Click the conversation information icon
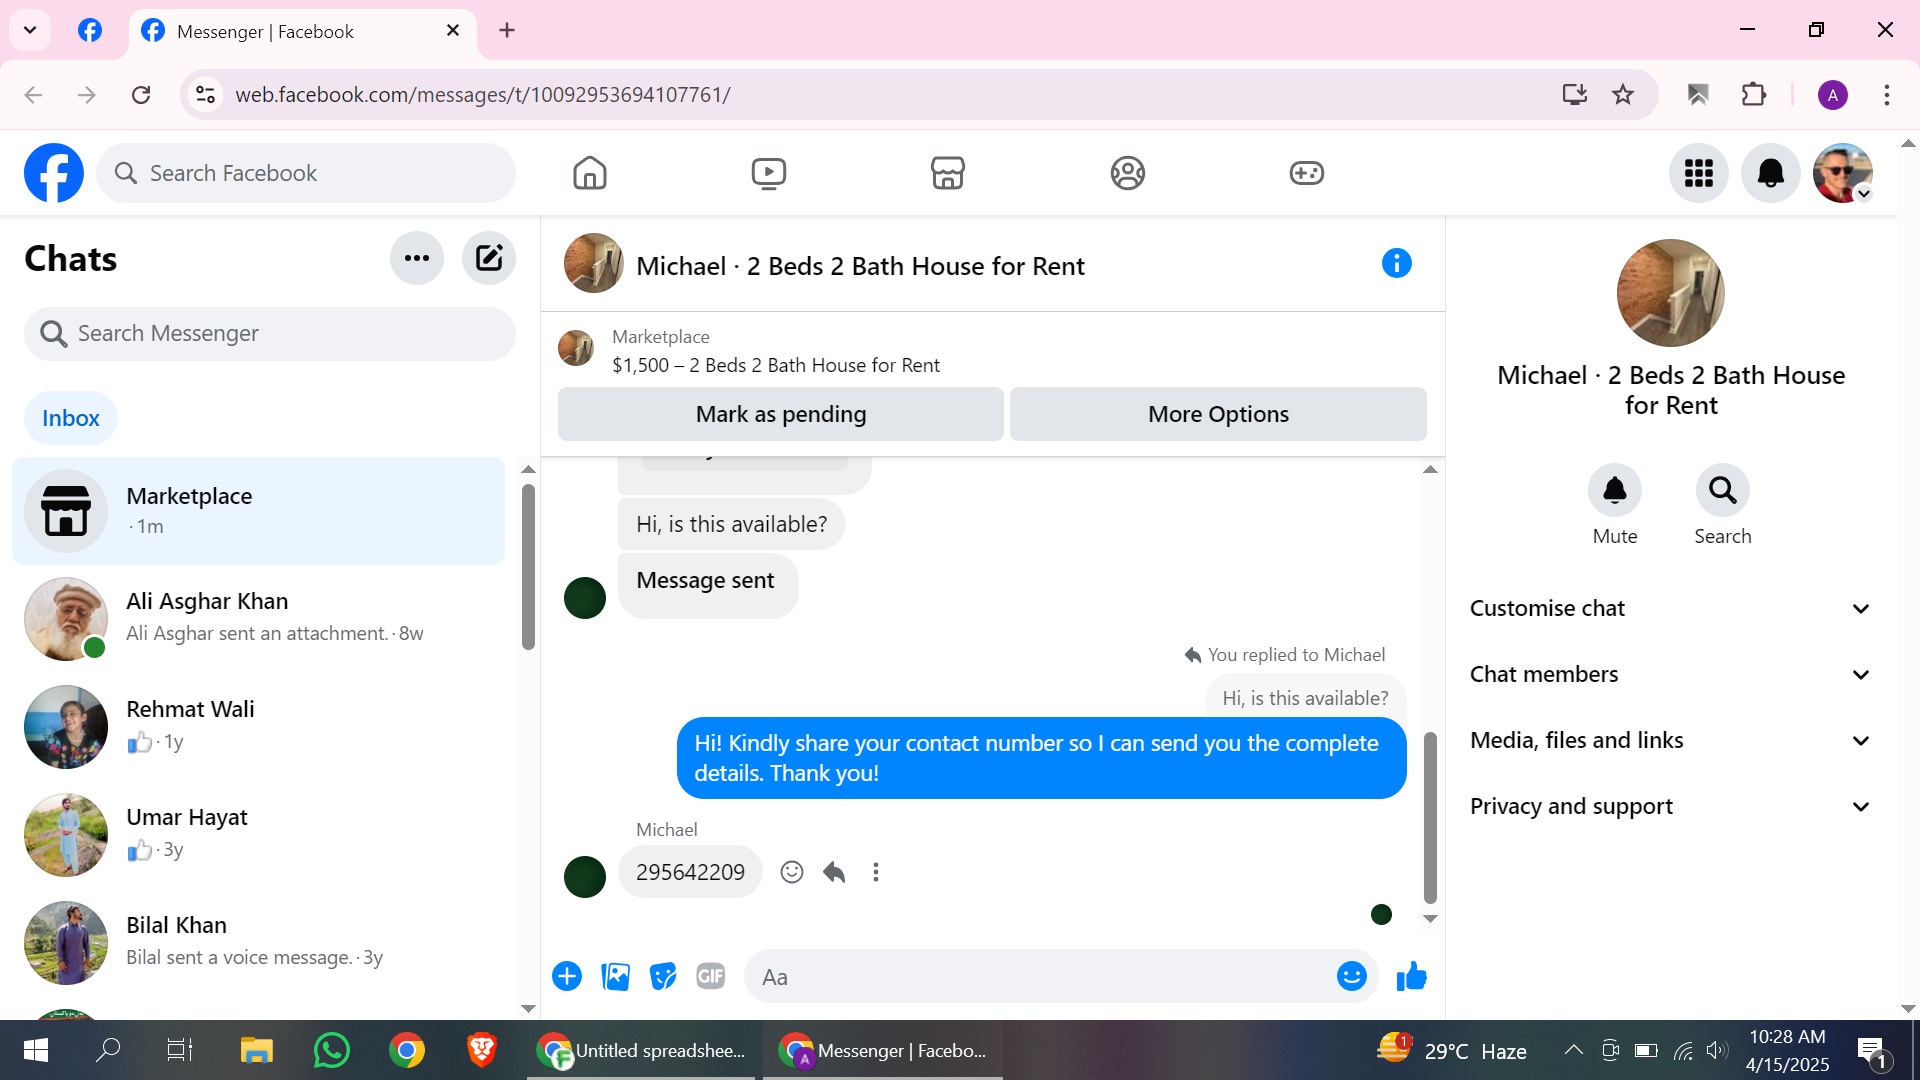 click(1396, 264)
